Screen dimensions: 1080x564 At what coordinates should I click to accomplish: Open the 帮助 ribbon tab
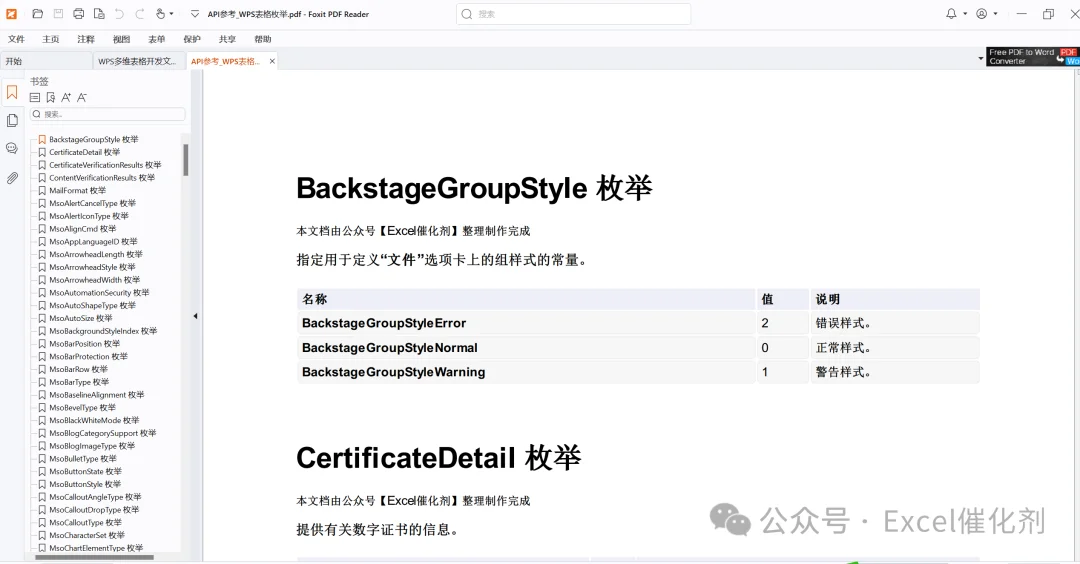tap(262, 39)
